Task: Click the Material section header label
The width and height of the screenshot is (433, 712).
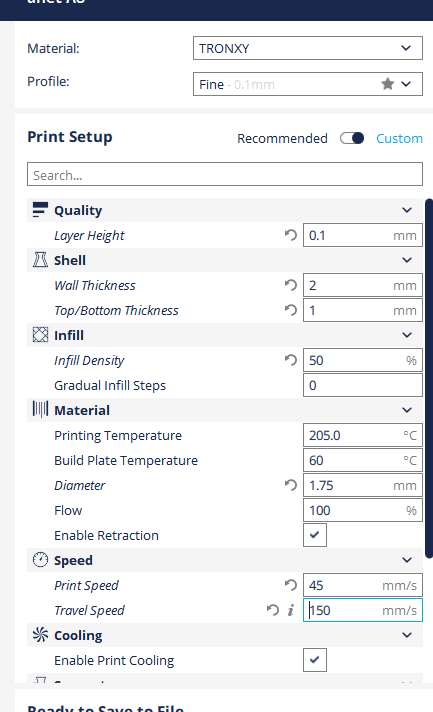Action: (x=82, y=410)
